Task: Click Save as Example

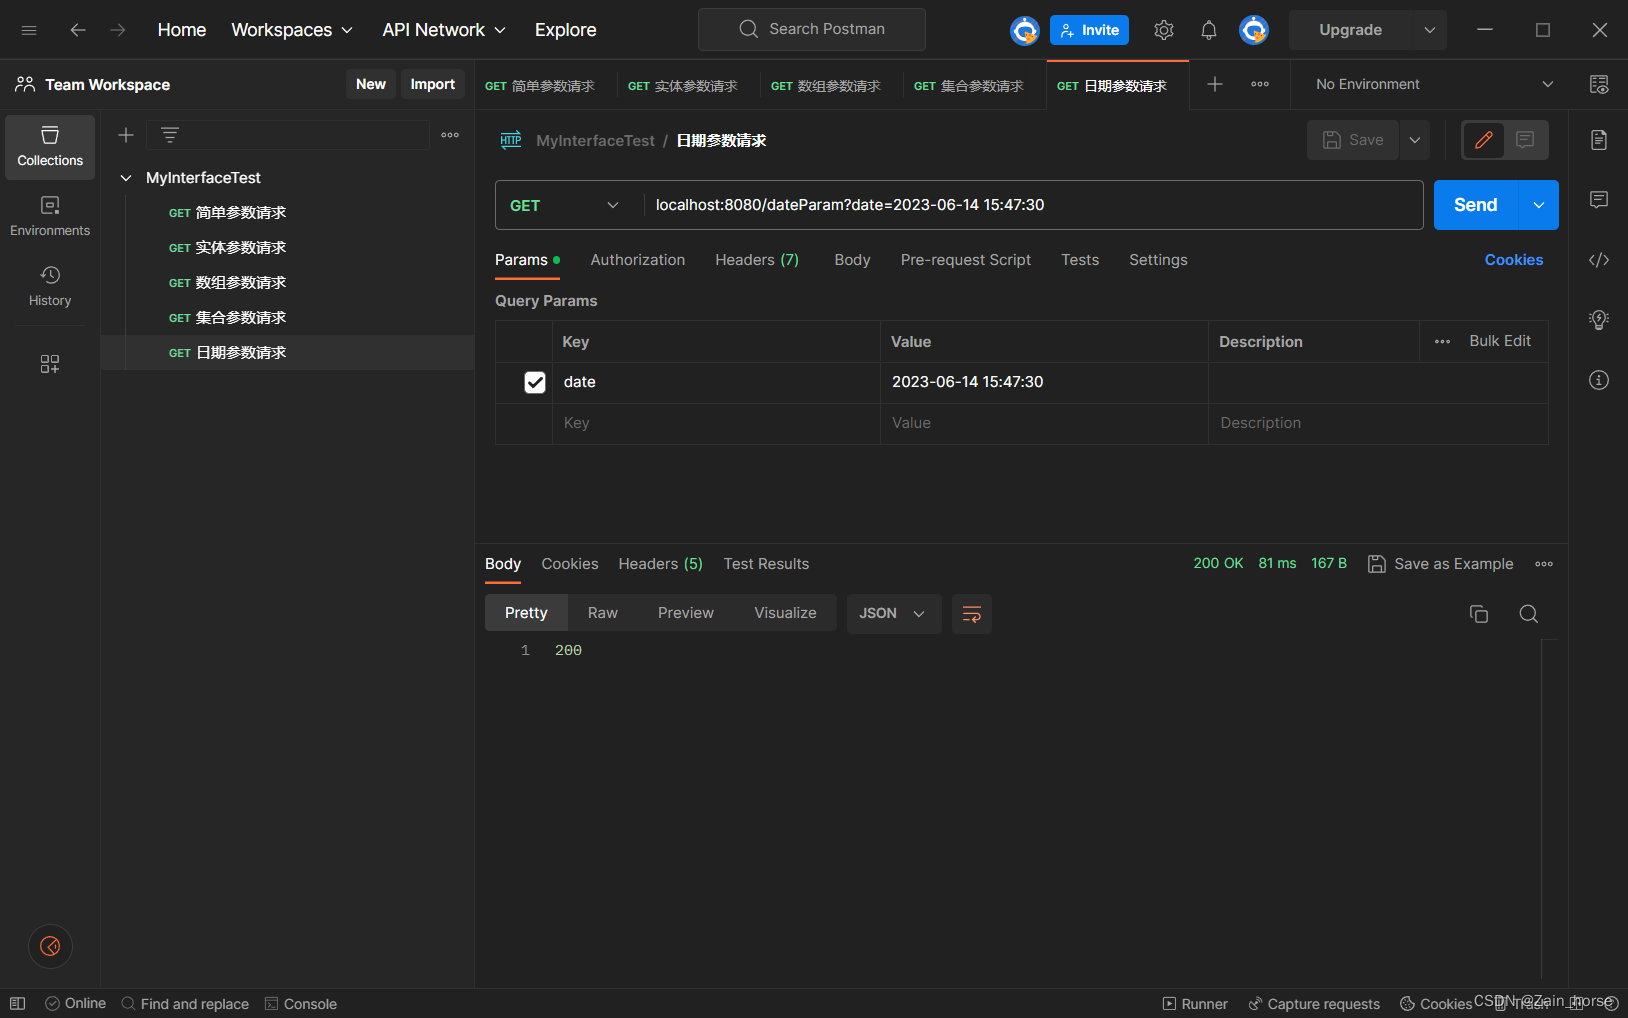Action: point(1441,564)
